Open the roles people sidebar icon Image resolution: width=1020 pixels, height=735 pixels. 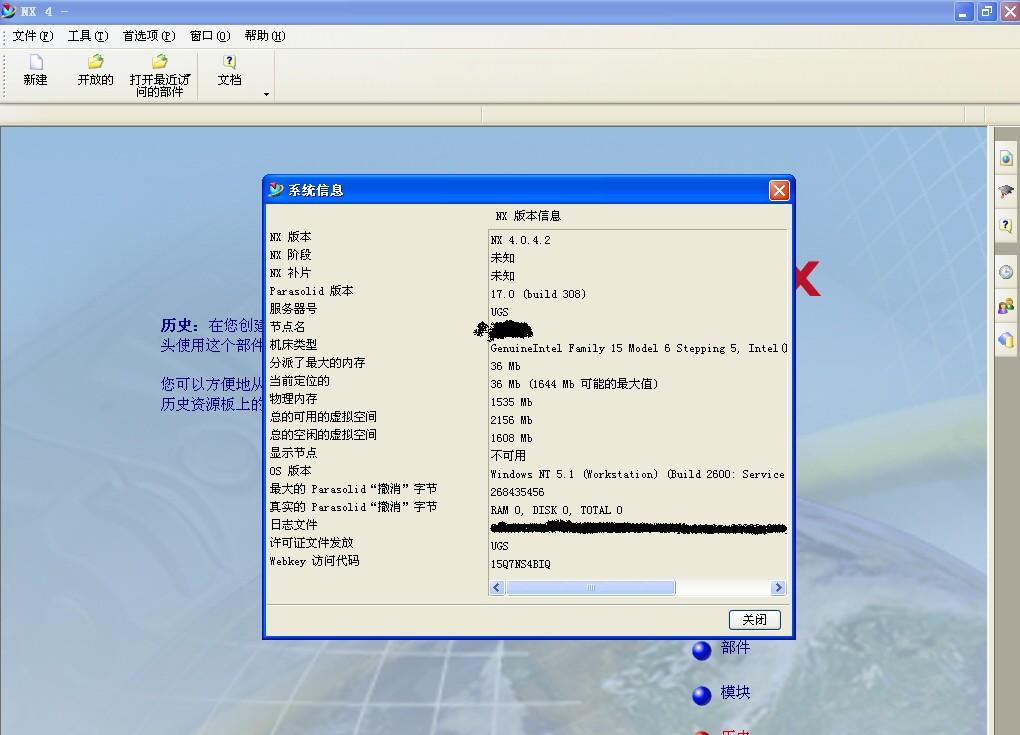1006,306
